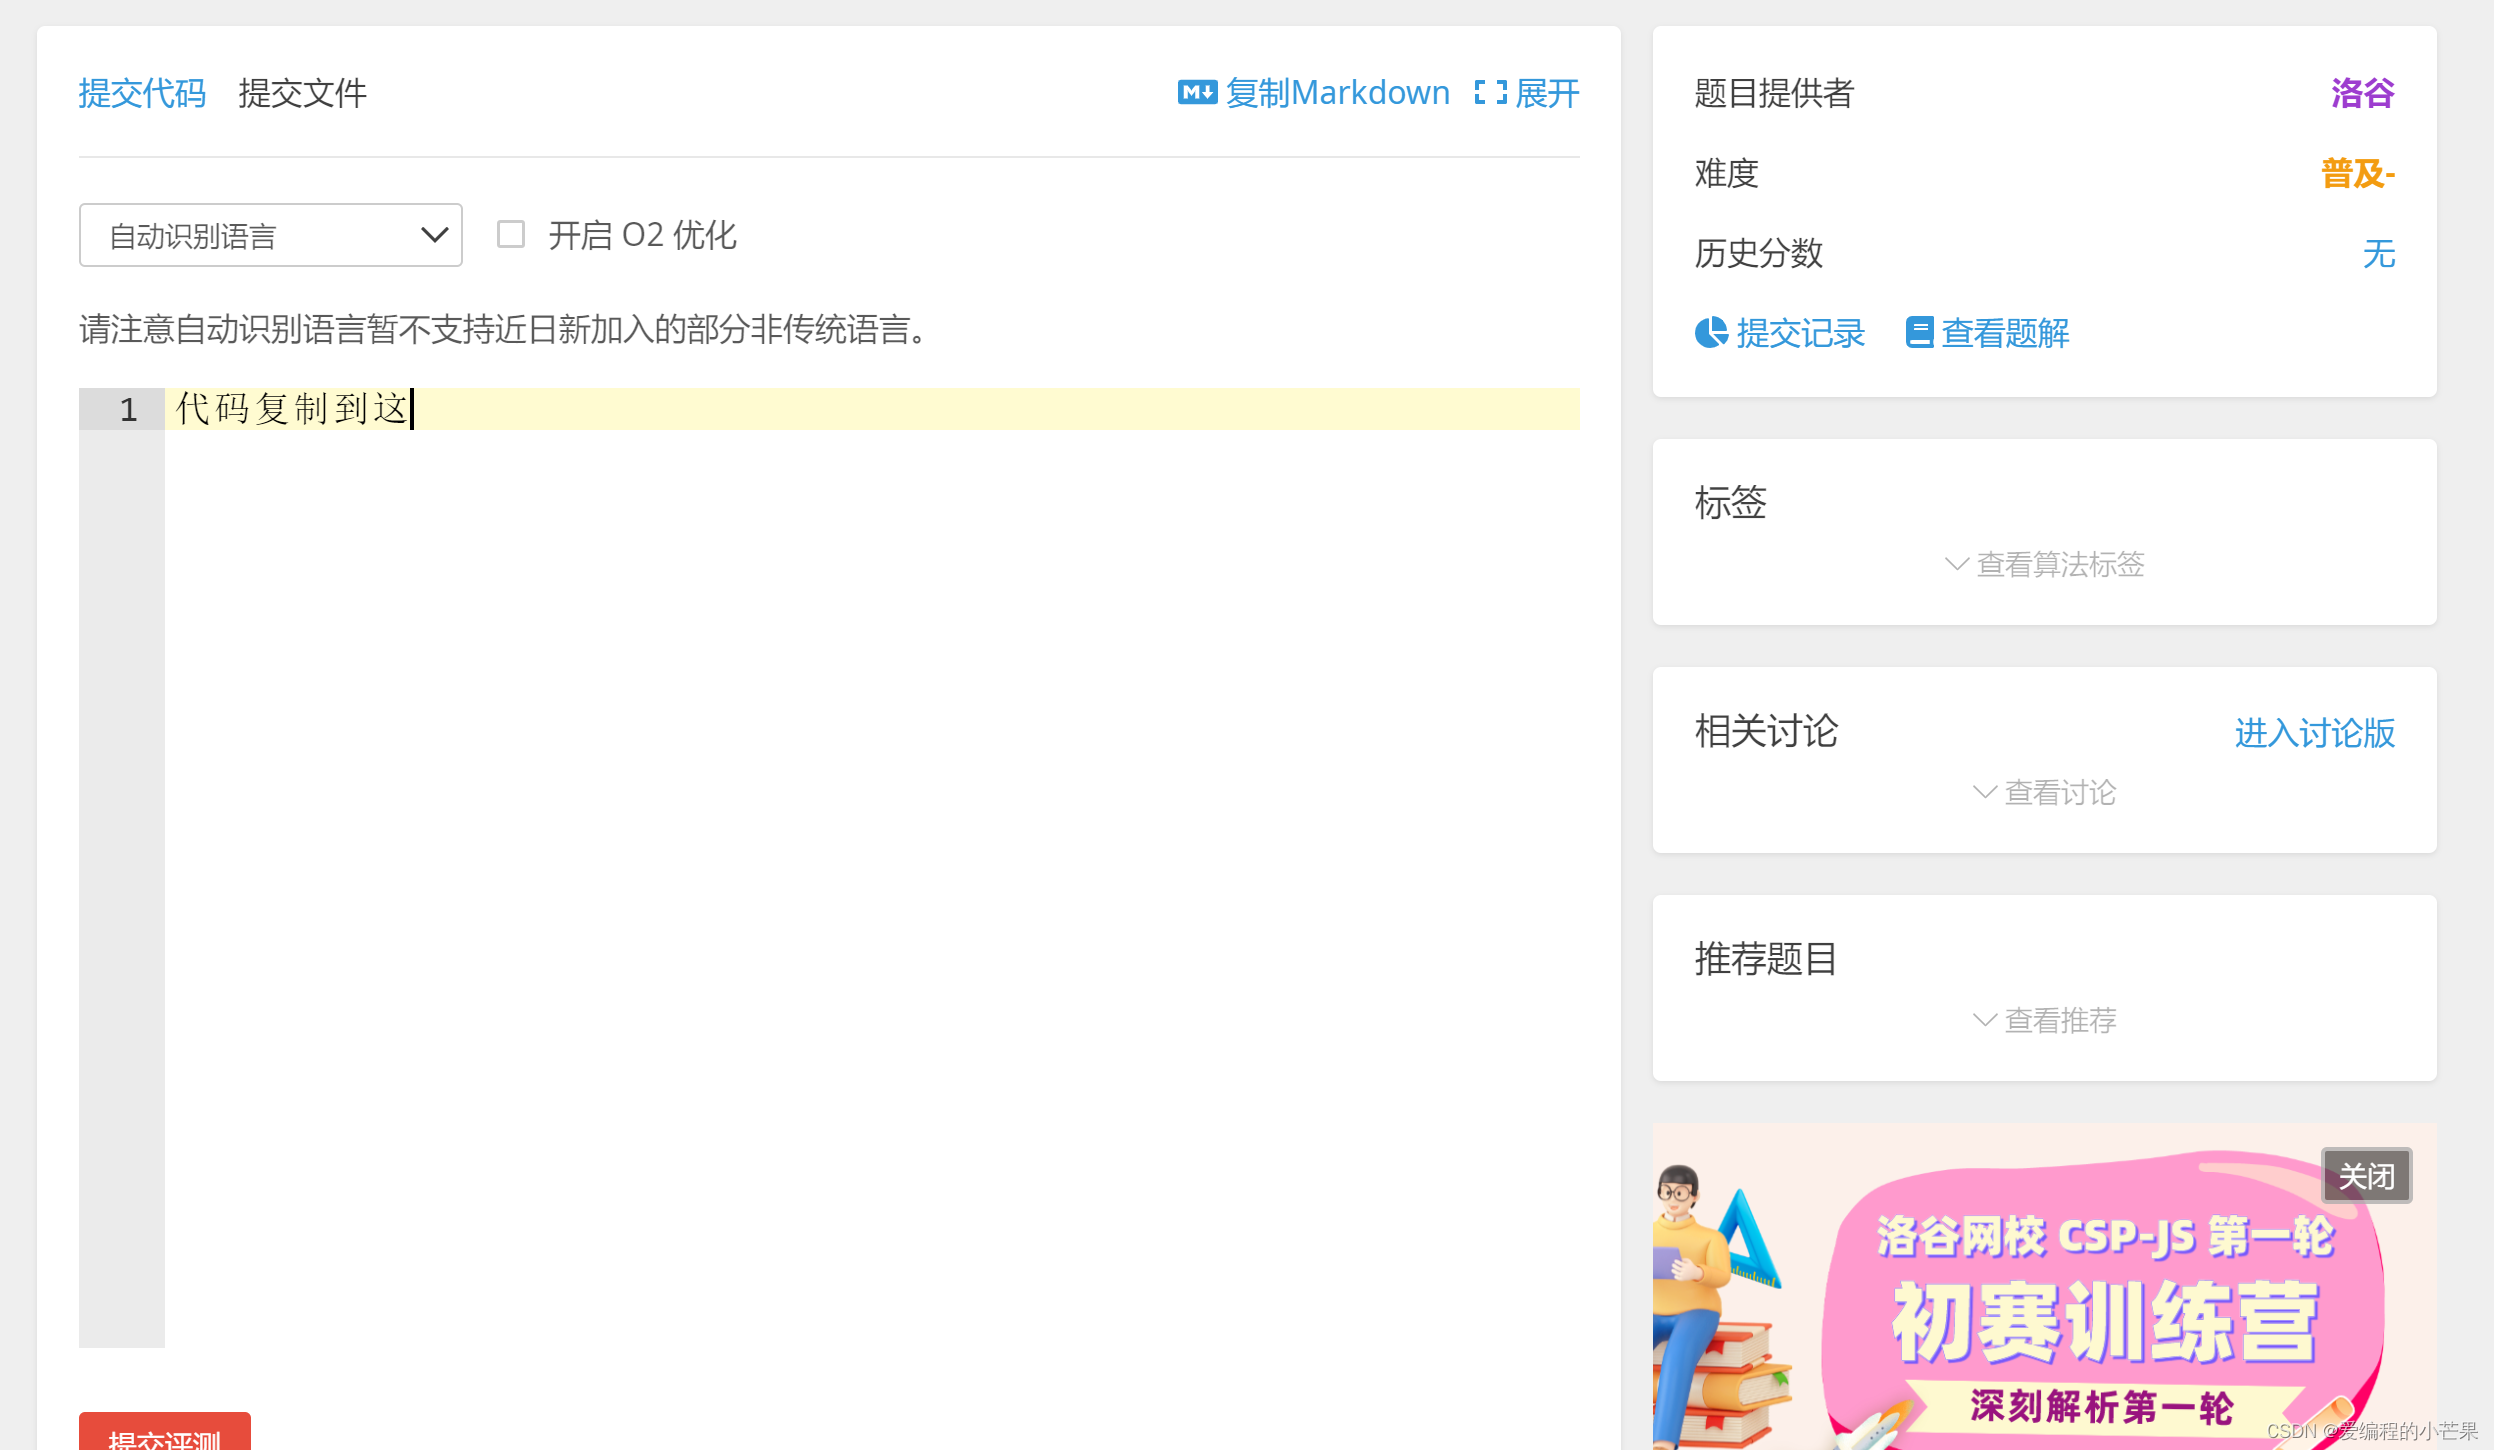
Task: Switch to the 提交代码 tab
Action: (x=142, y=93)
